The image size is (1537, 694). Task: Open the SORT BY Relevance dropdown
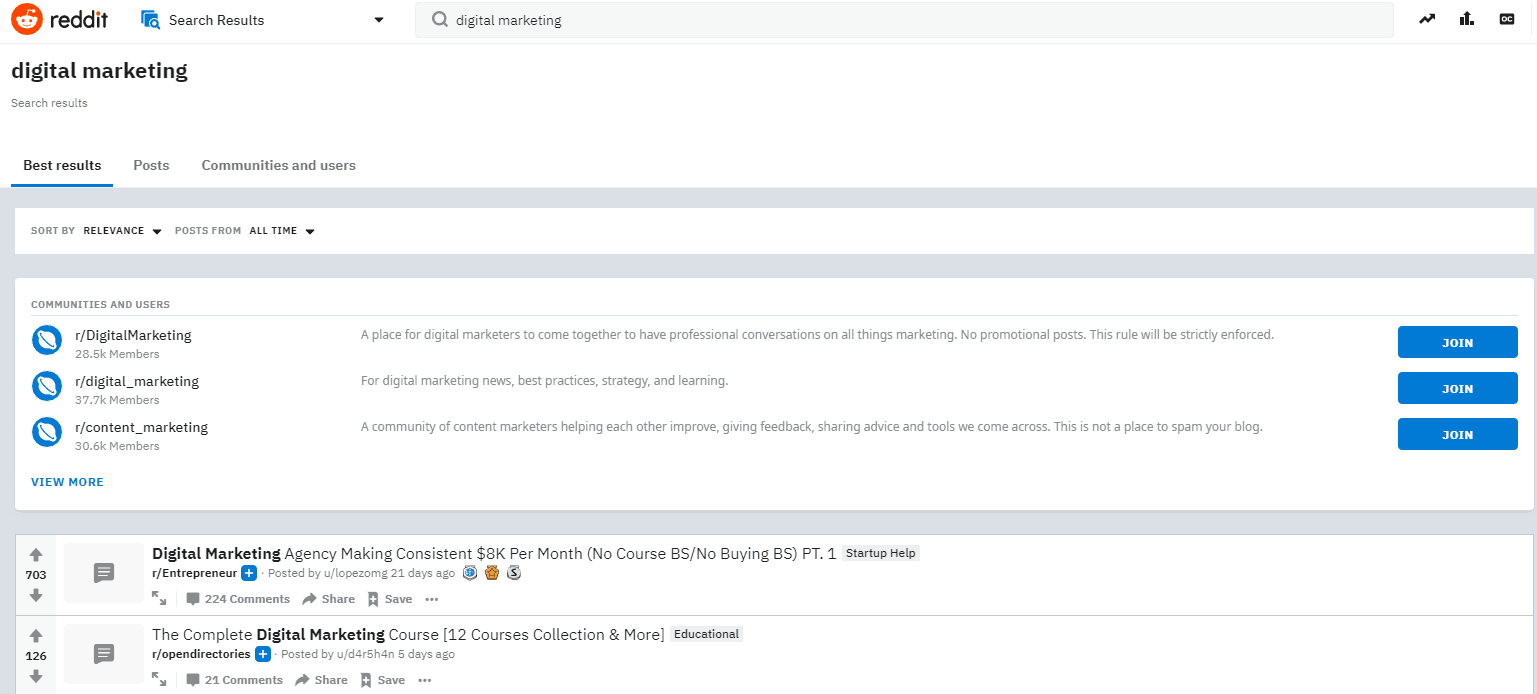122,230
